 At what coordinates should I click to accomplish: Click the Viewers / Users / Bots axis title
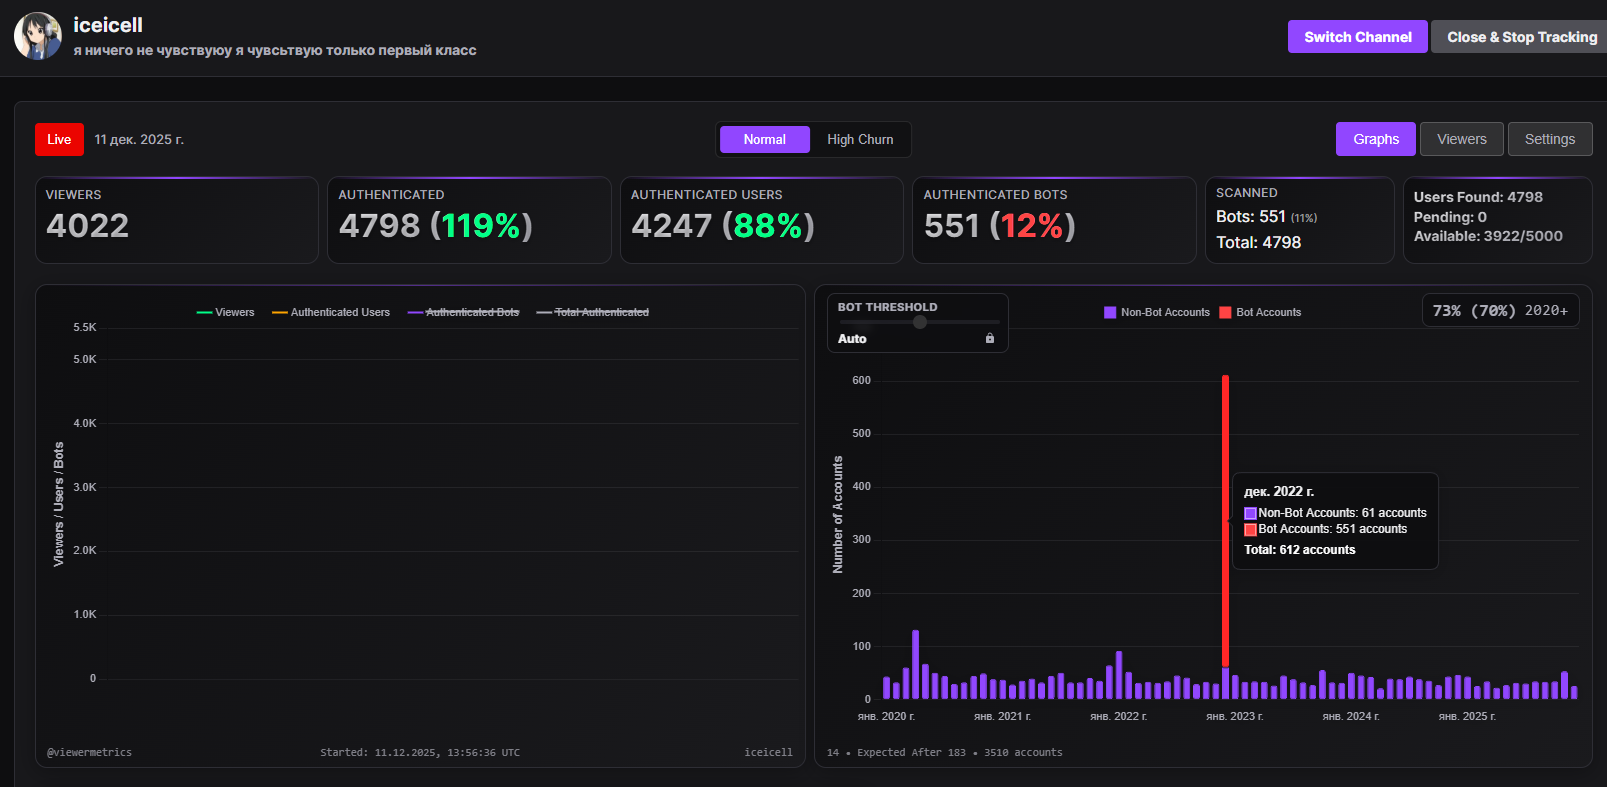point(58,504)
